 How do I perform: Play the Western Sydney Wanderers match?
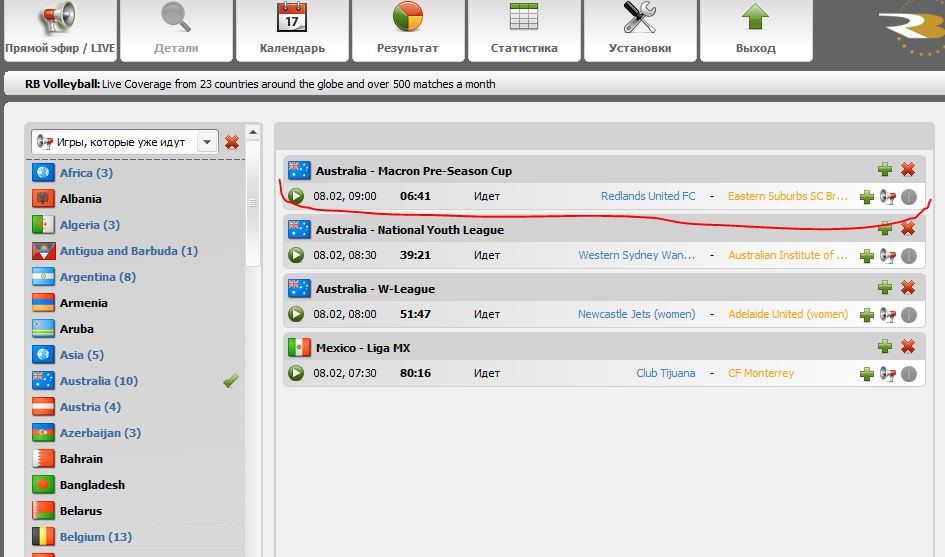tap(296, 255)
